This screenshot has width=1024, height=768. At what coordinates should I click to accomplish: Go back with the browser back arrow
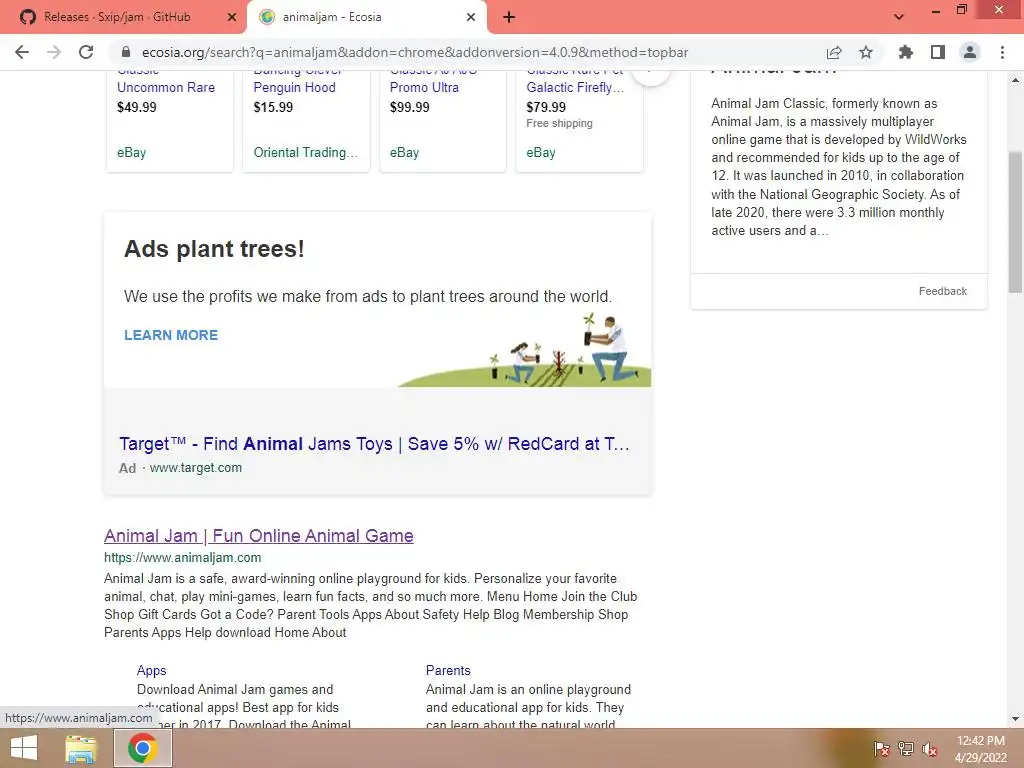[x=22, y=52]
